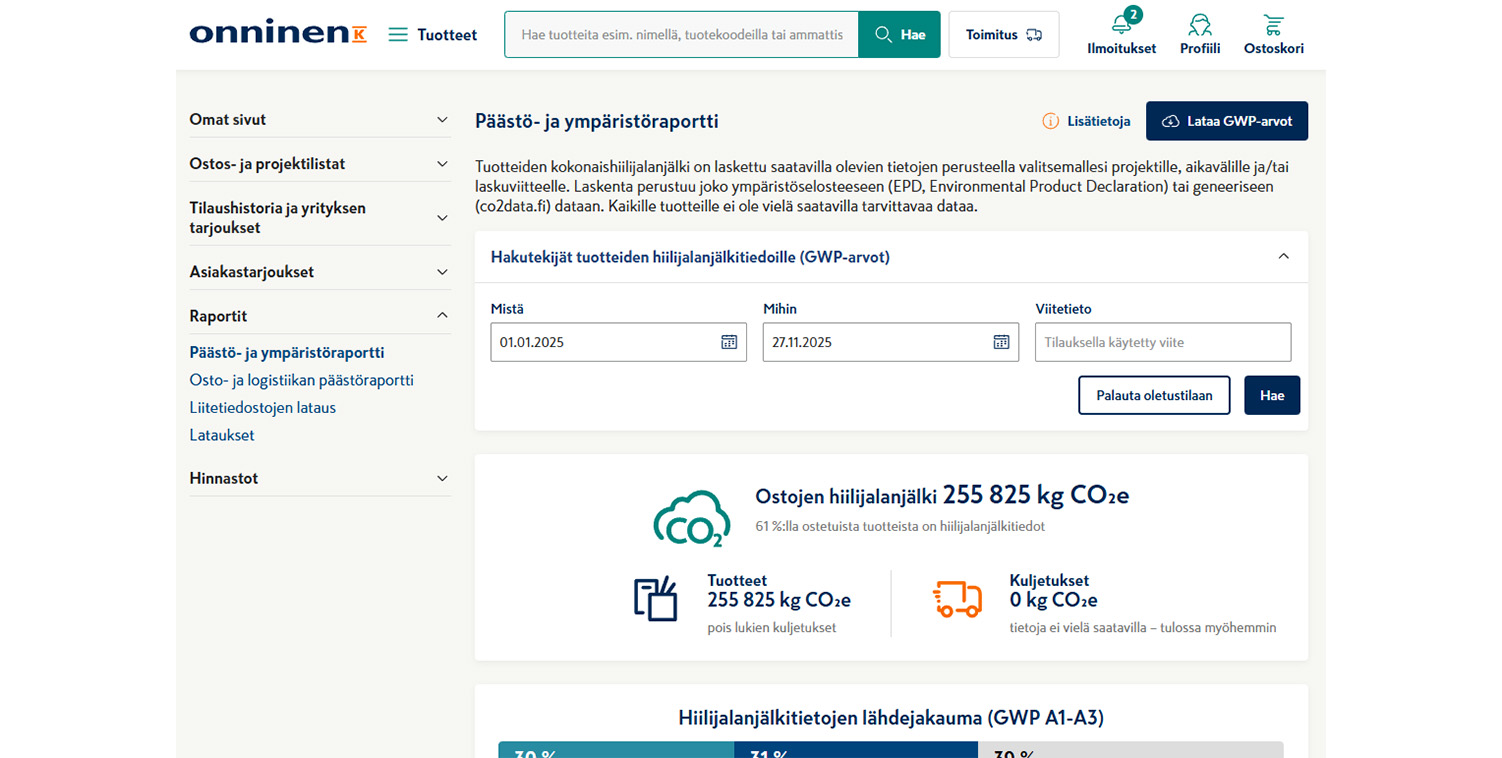Focus the product search field
1502x758 pixels.
pyautogui.click(x=682, y=34)
